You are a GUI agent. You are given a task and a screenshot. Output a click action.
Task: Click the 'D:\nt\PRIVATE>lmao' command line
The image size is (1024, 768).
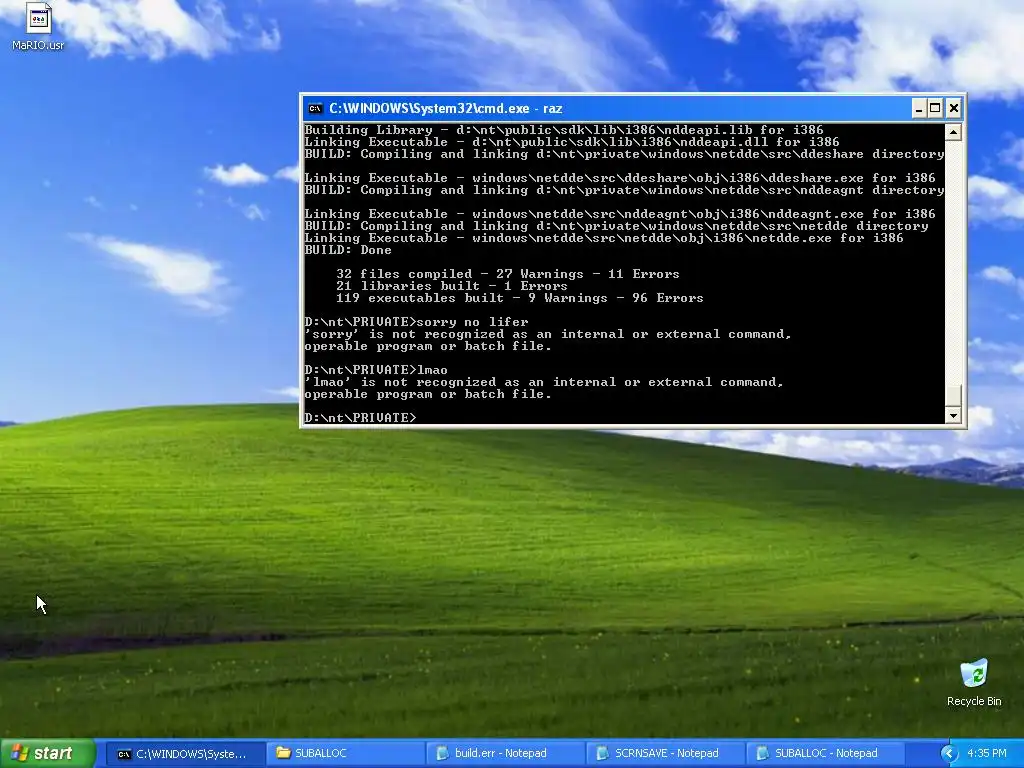coord(376,370)
